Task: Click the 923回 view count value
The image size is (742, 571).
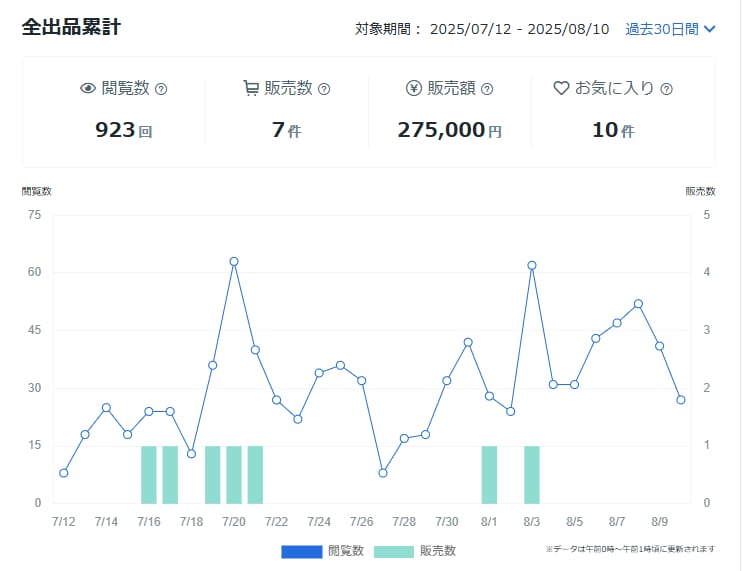Action: coord(124,130)
